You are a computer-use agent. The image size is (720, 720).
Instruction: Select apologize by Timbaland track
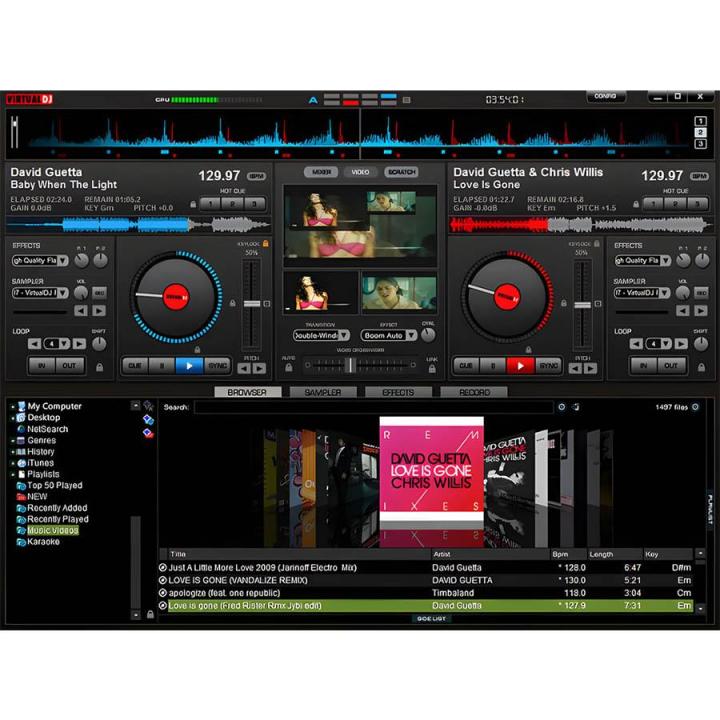(x=425, y=593)
